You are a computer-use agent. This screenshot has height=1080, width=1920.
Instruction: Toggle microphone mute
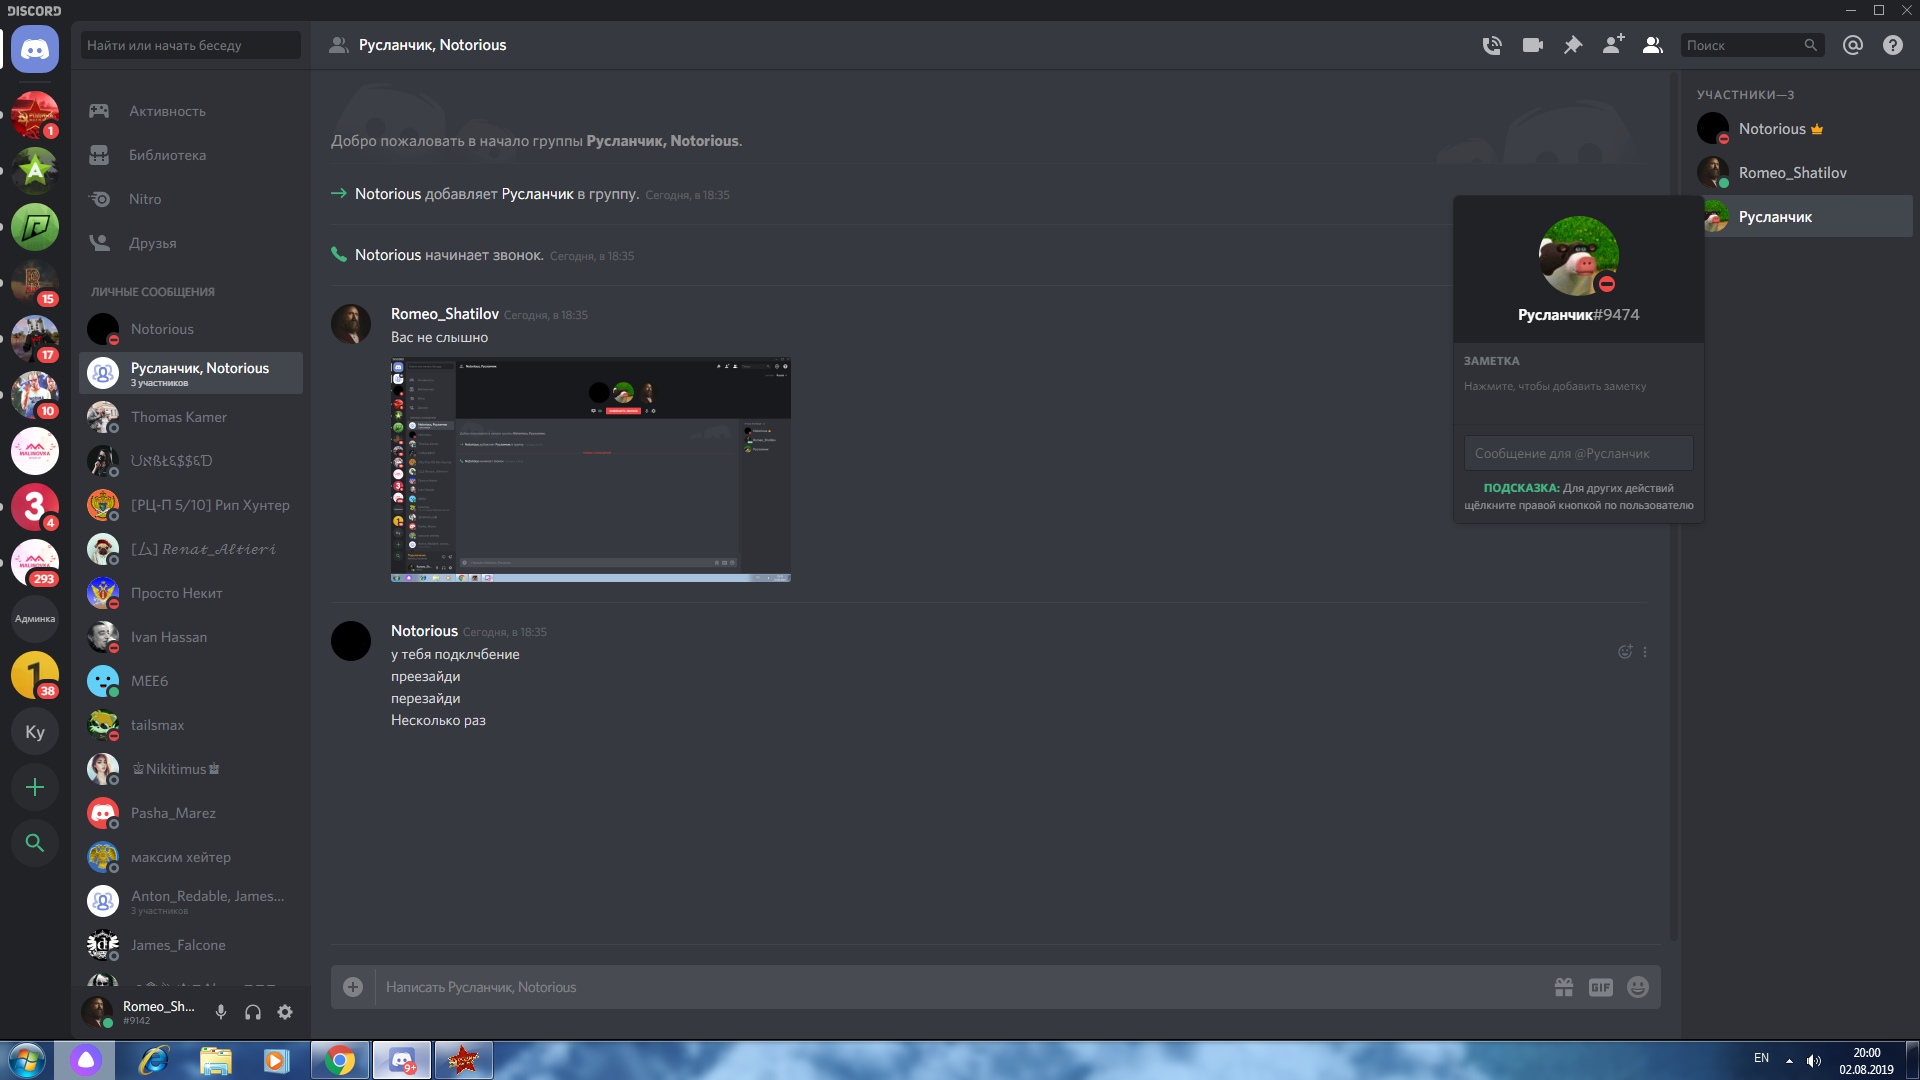pyautogui.click(x=221, y=1012)
